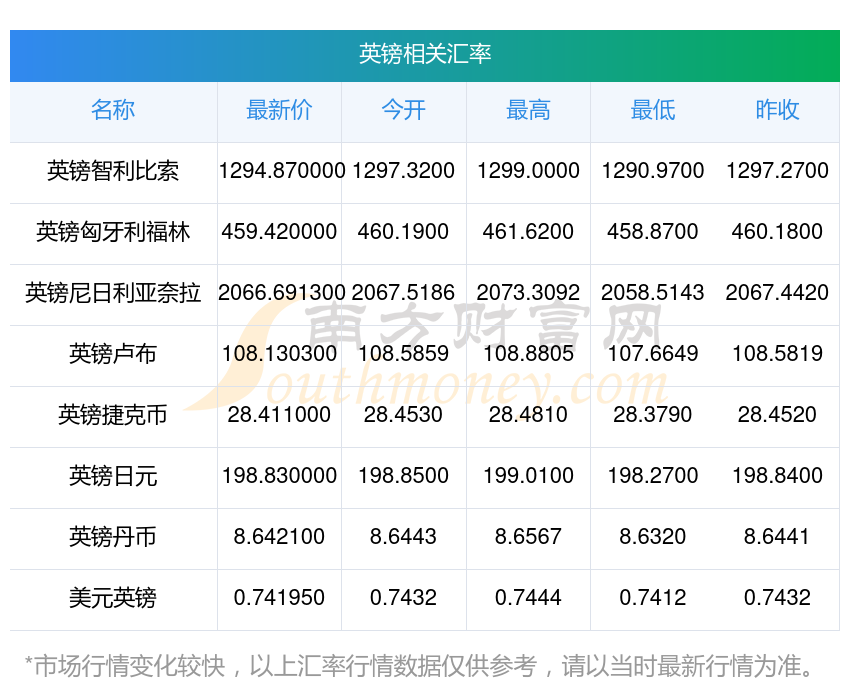Select high value 108.8805
The width and height of the screenshot is (850, 698).
(528, 354)
